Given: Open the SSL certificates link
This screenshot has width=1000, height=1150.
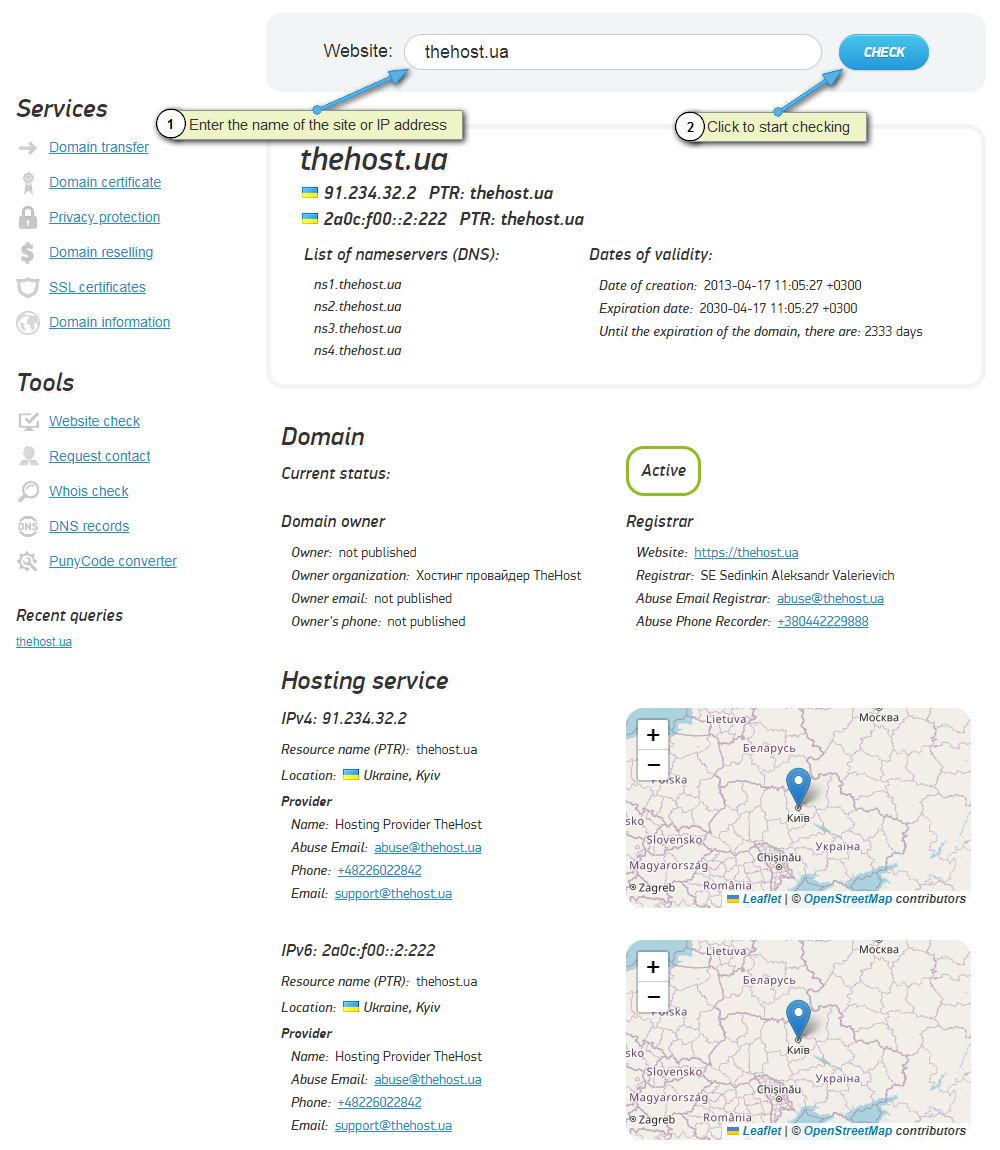Looking at the screenshot, I should tap(97, 288).
